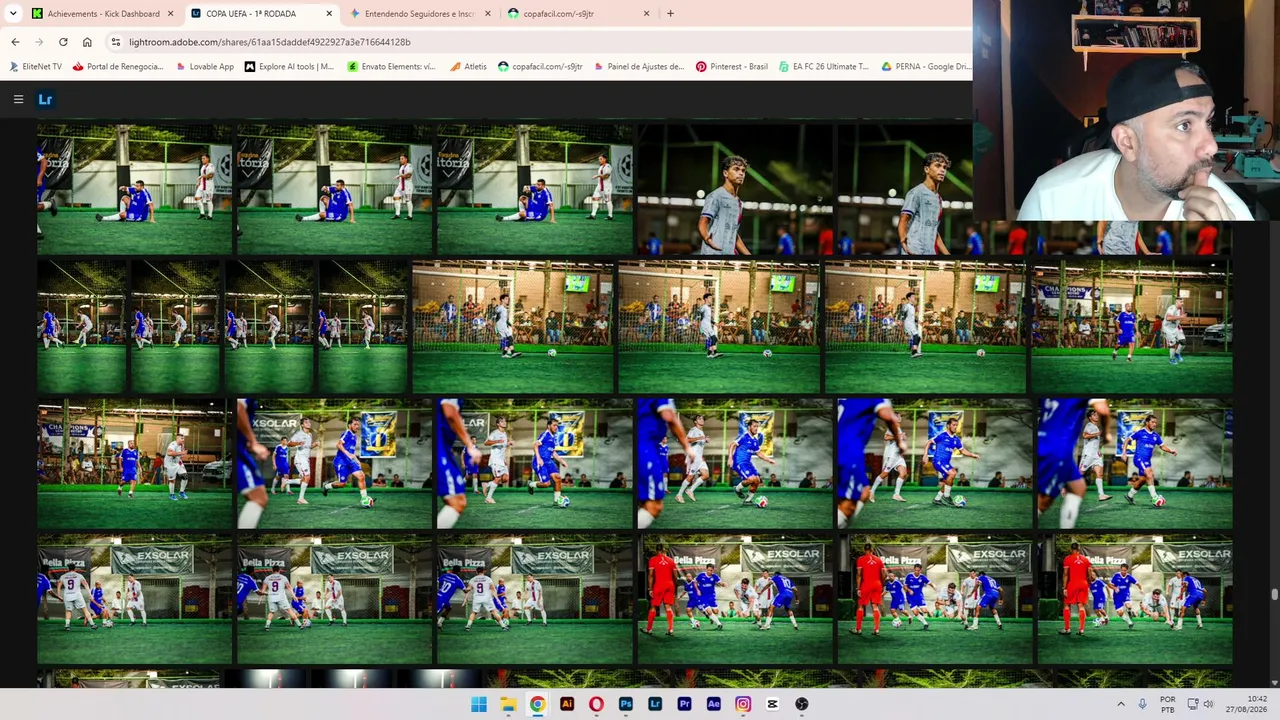Open the POR PTB language switcher
Viewport: 1280px width, 720px height.
1167,704
